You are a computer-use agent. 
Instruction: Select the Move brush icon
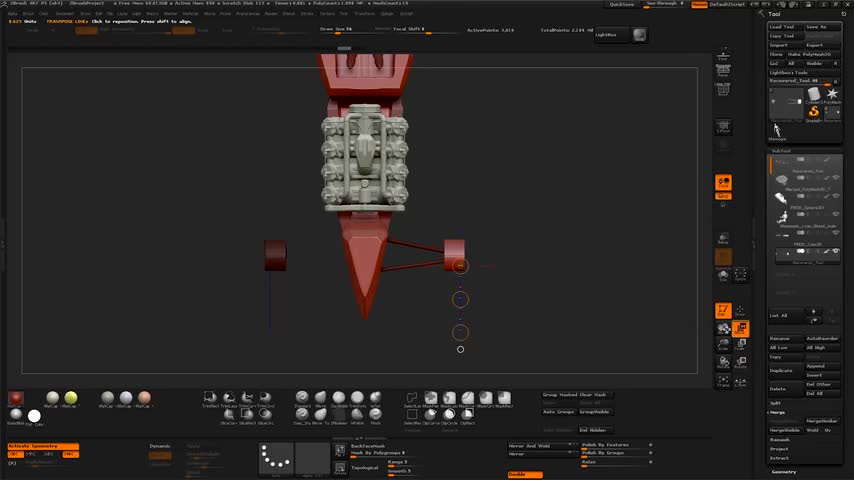tap(321, 398)
